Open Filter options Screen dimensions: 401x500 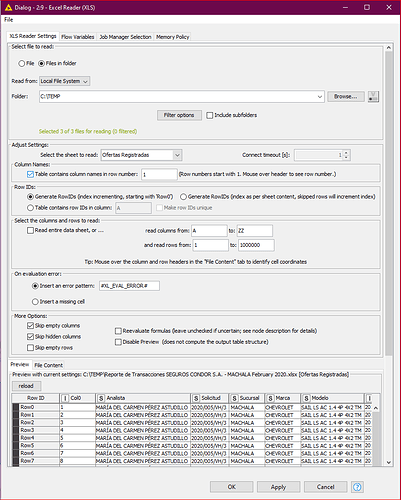(179, 115)
